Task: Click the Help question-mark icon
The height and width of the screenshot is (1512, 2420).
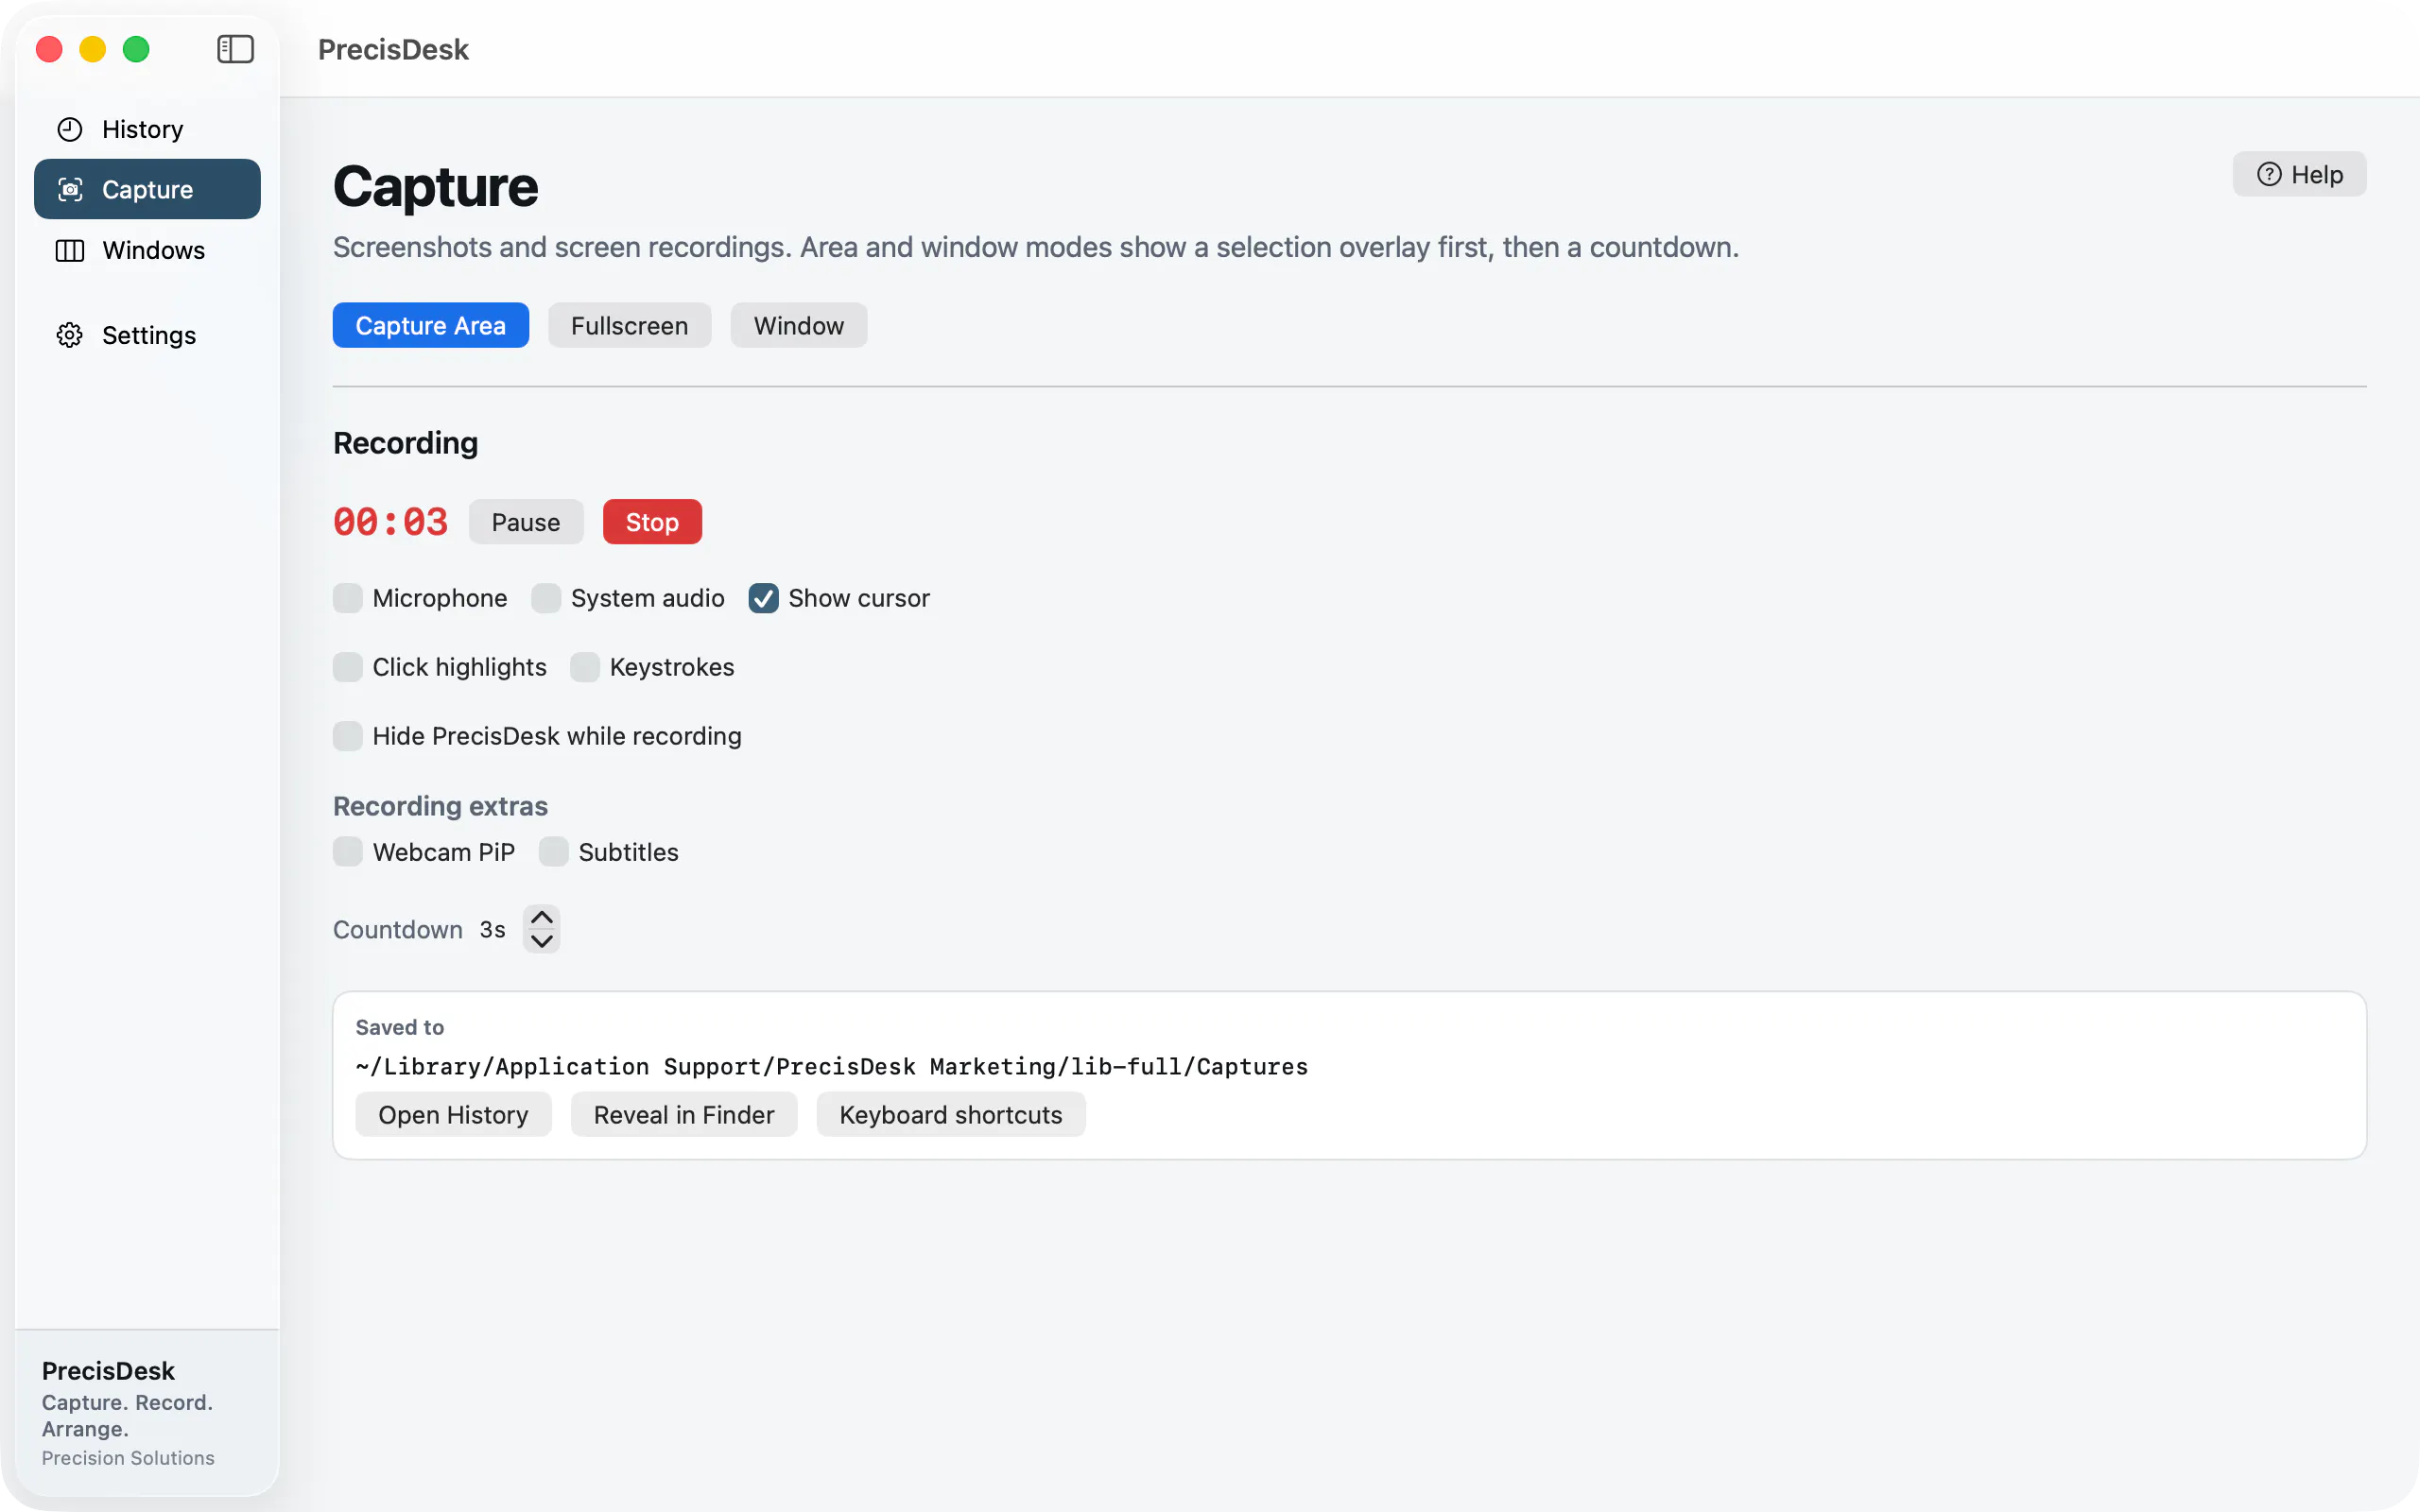Action: coord(2269,174)
